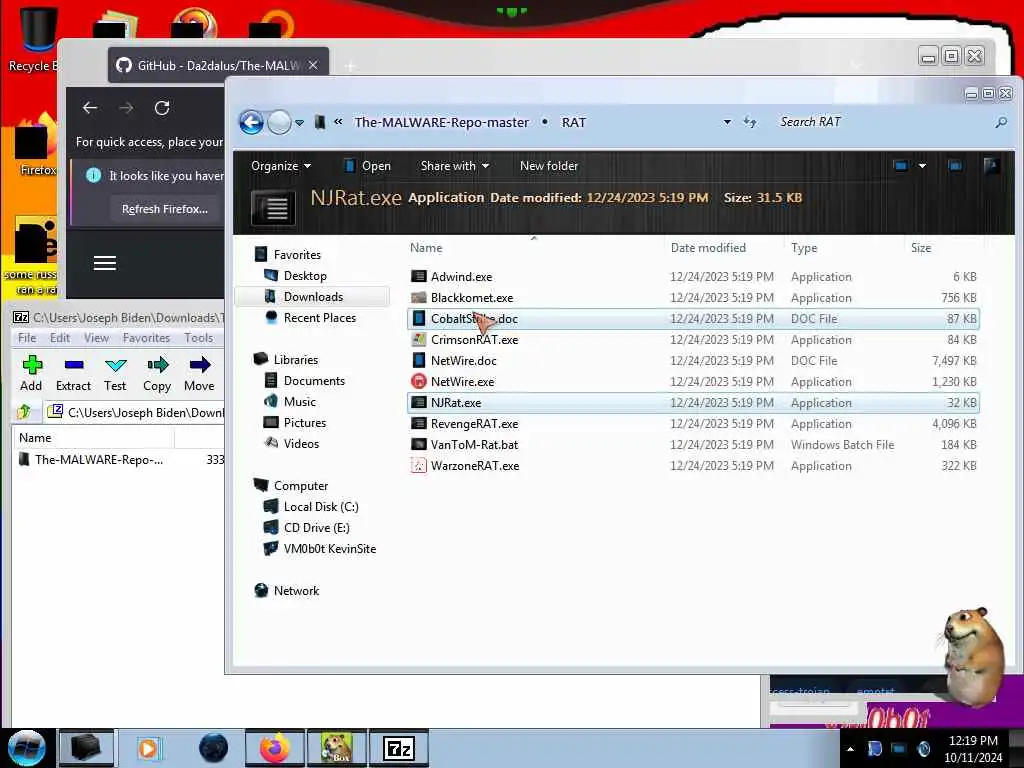Screen dimensions: 1024x768
Task: Open CD Drive (E:)
Action: [316, 528]
